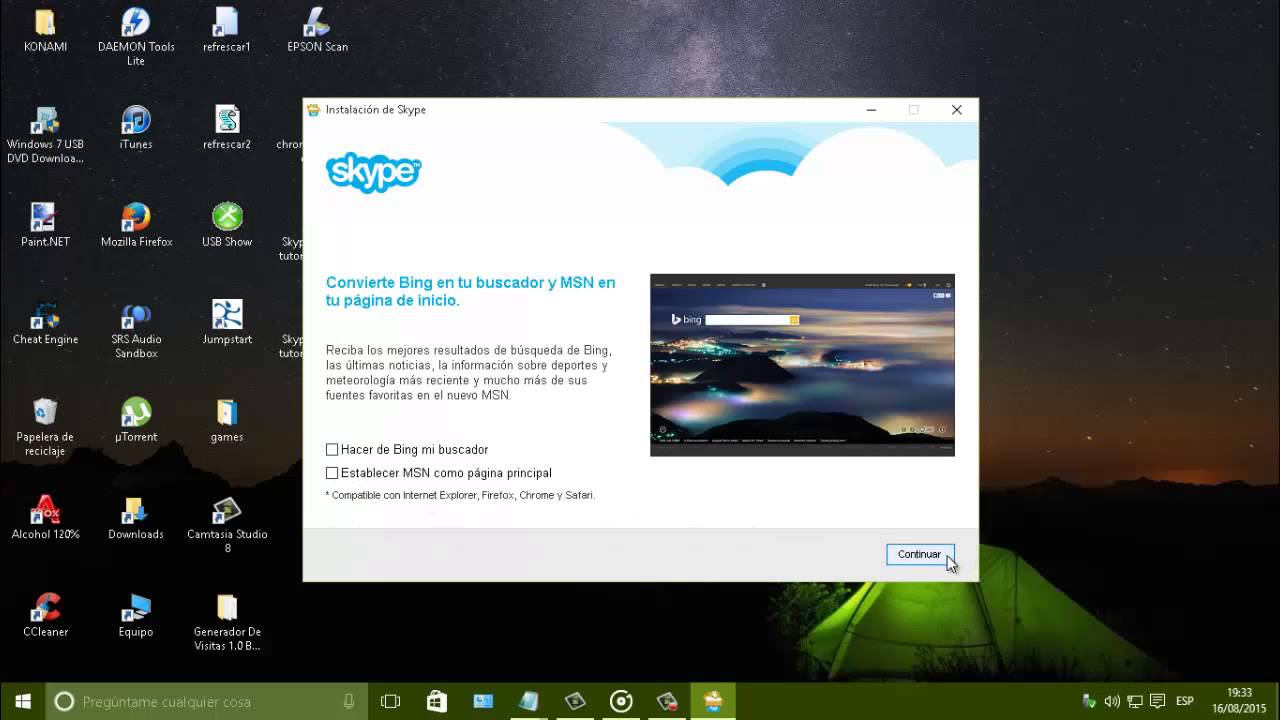The width and height of the screenshot is (1280, 720).
Task: Open the Action Center notifications icon
Action: tap(1158, 701)
